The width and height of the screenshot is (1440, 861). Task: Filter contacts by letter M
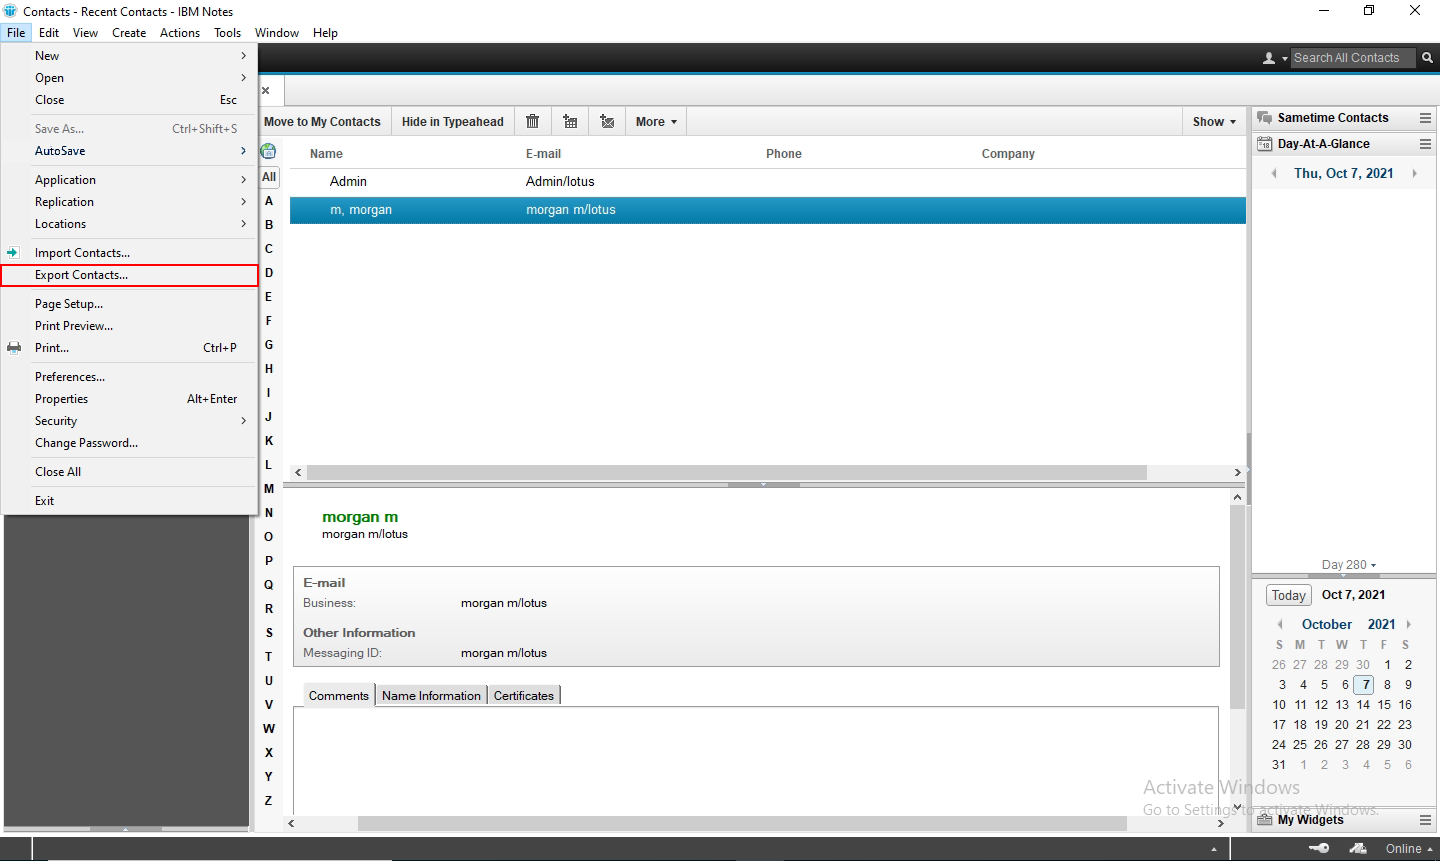point(269,489)
